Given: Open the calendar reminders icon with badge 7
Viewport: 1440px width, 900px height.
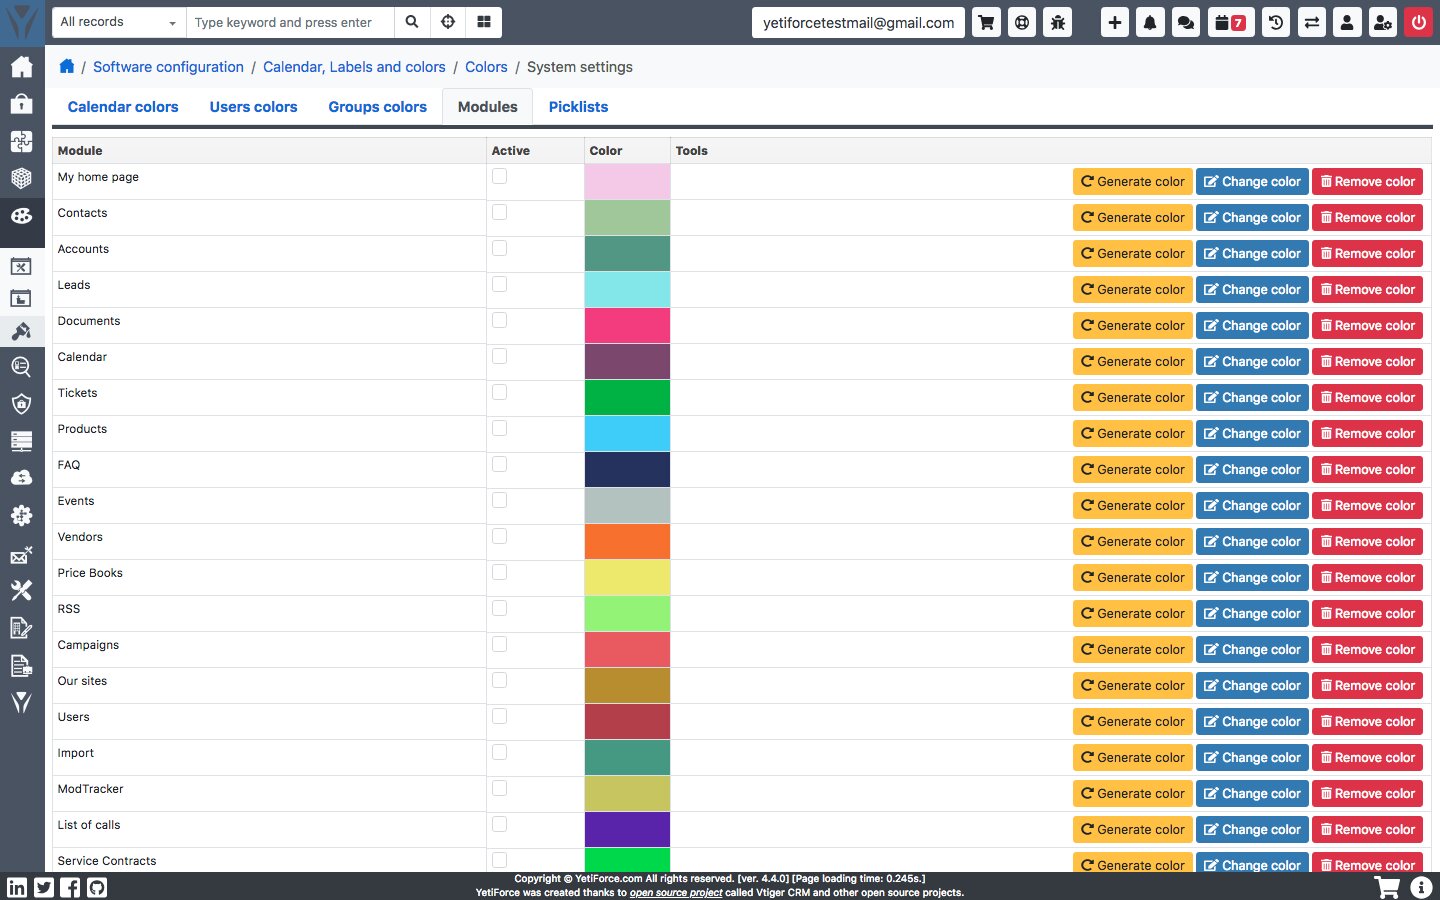Looking at the screenshot, I should tap(1229, 22).
